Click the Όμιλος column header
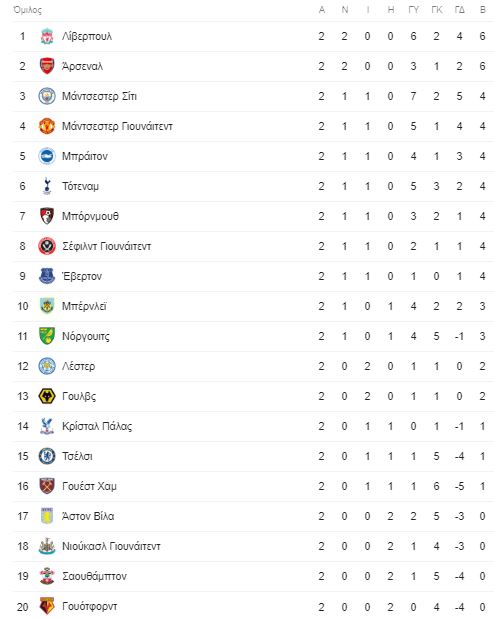 click(27, 10)
